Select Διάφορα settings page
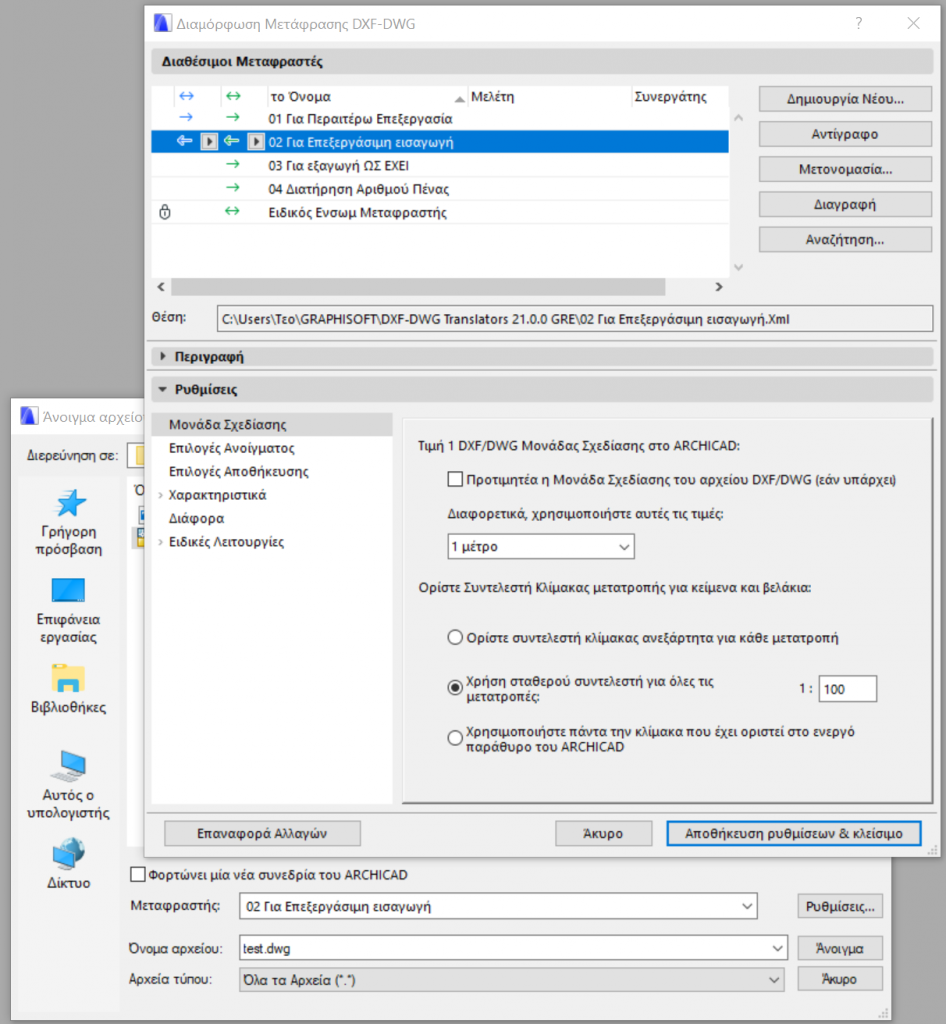 [196, 519]
